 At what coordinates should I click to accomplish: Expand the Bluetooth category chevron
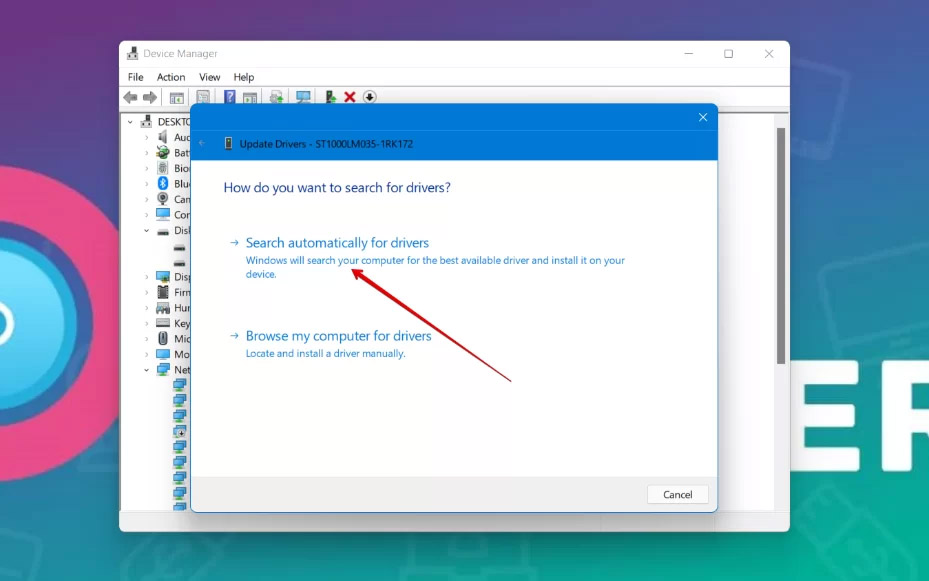click(x=146, y=184)
